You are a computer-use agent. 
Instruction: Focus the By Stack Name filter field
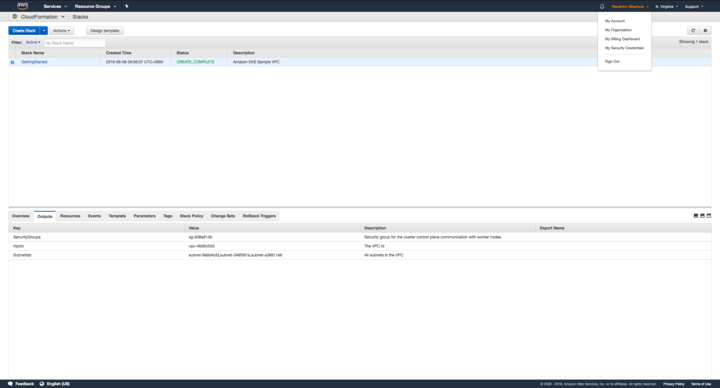tap(75, 43)
